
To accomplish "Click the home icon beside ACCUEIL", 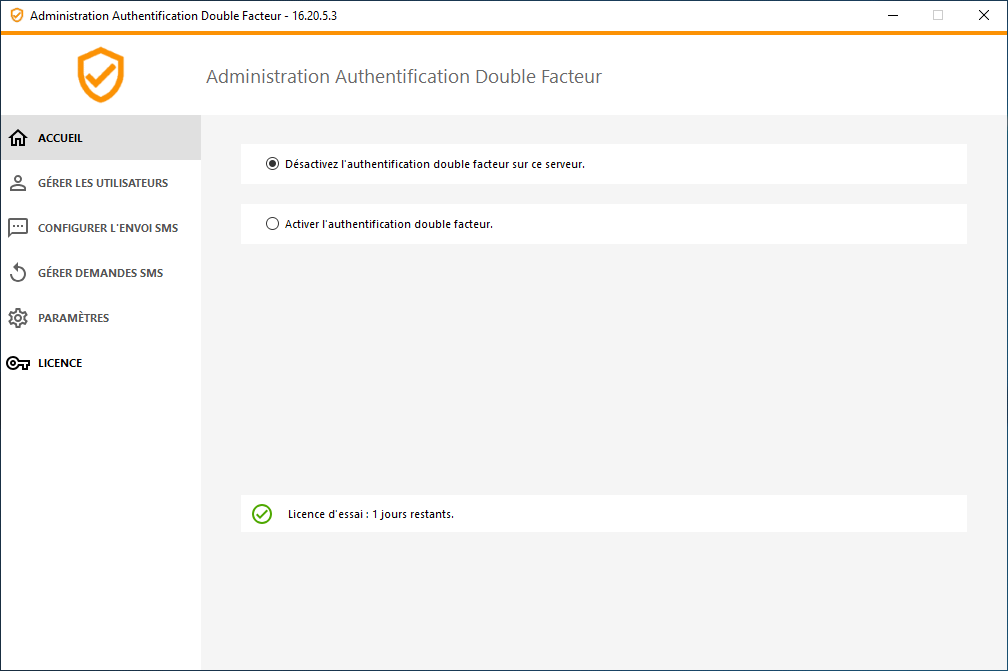I will [18, 138].
